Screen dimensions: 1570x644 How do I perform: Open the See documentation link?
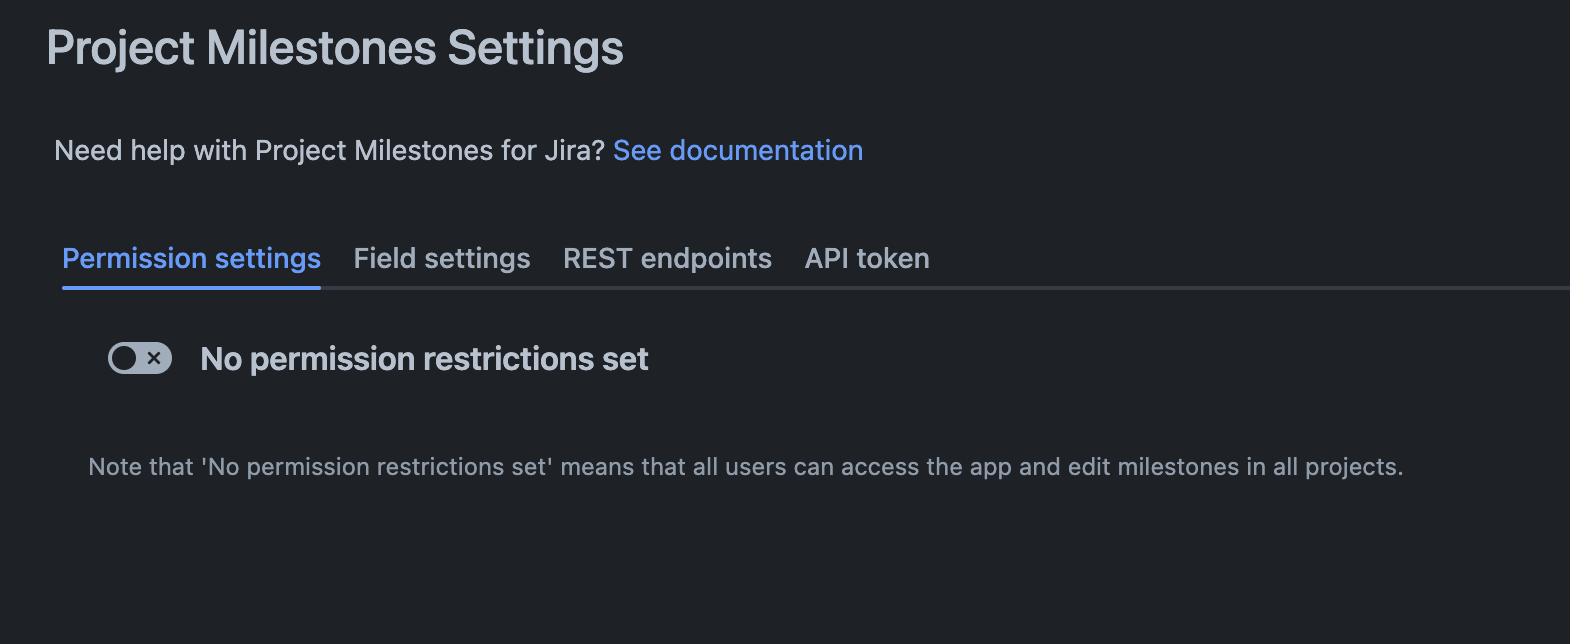pos(737,150)
